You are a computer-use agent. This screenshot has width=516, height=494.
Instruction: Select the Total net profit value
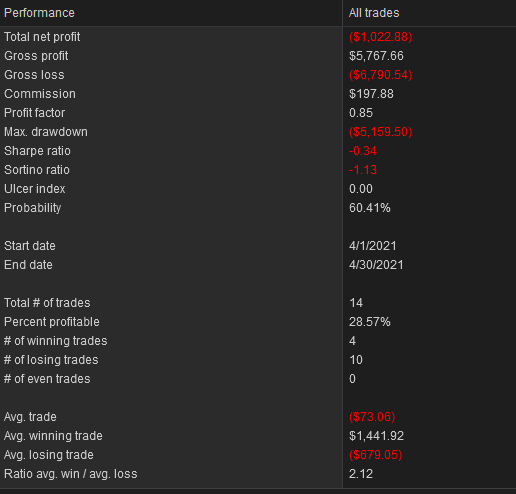pyautogui.click(x=380, y=37)
